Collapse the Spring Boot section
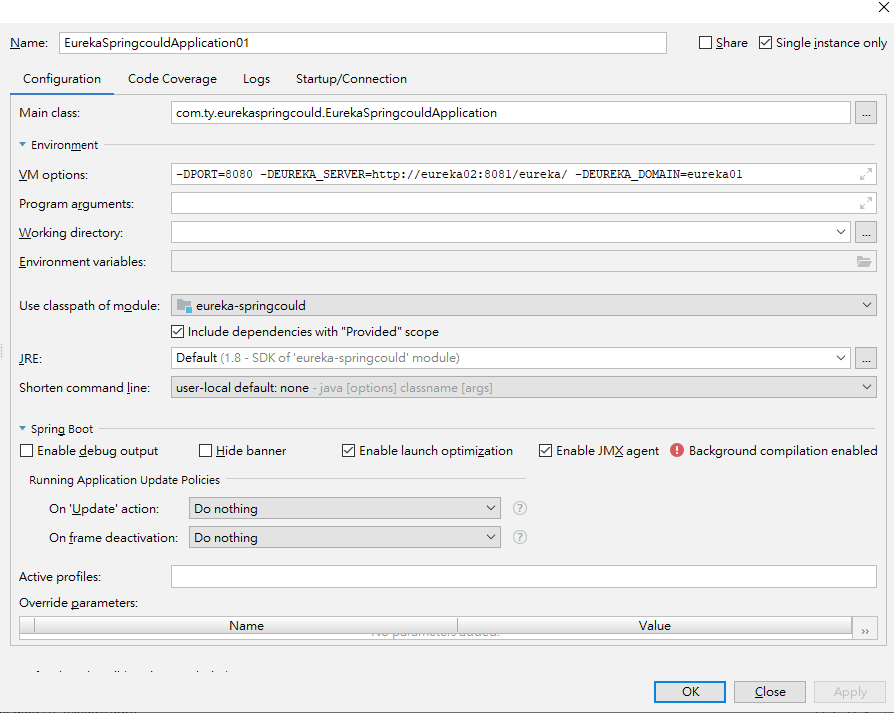Image resolution: width=894 pixels, height=713 pixels. coord(22,429)
